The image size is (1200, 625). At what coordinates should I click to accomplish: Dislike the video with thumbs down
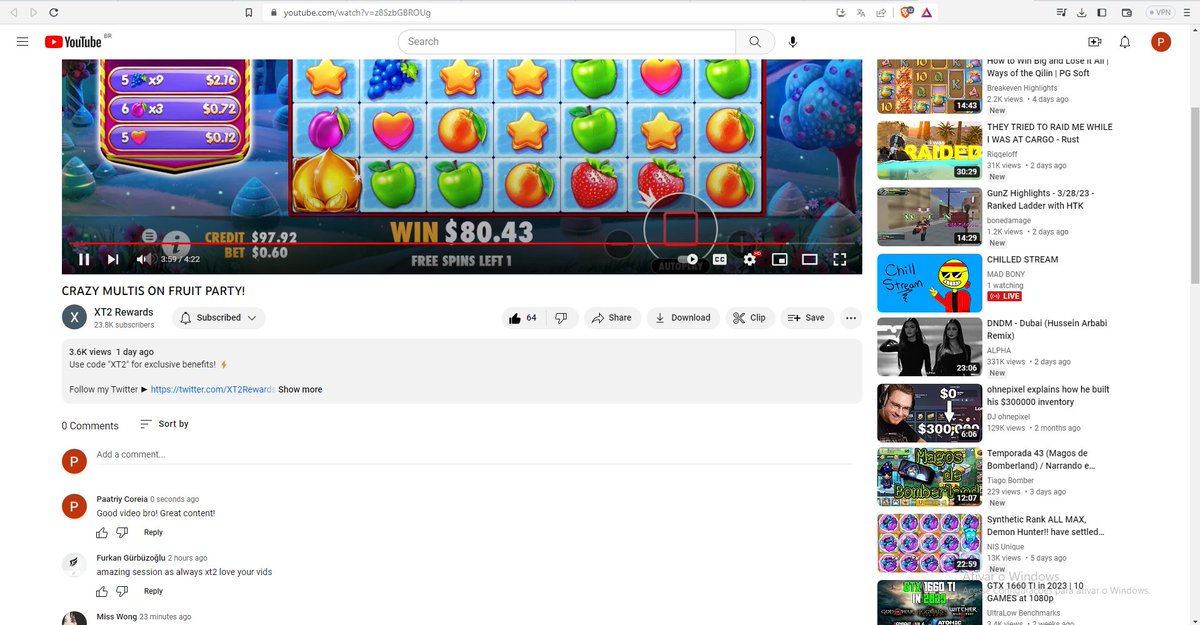561,318
